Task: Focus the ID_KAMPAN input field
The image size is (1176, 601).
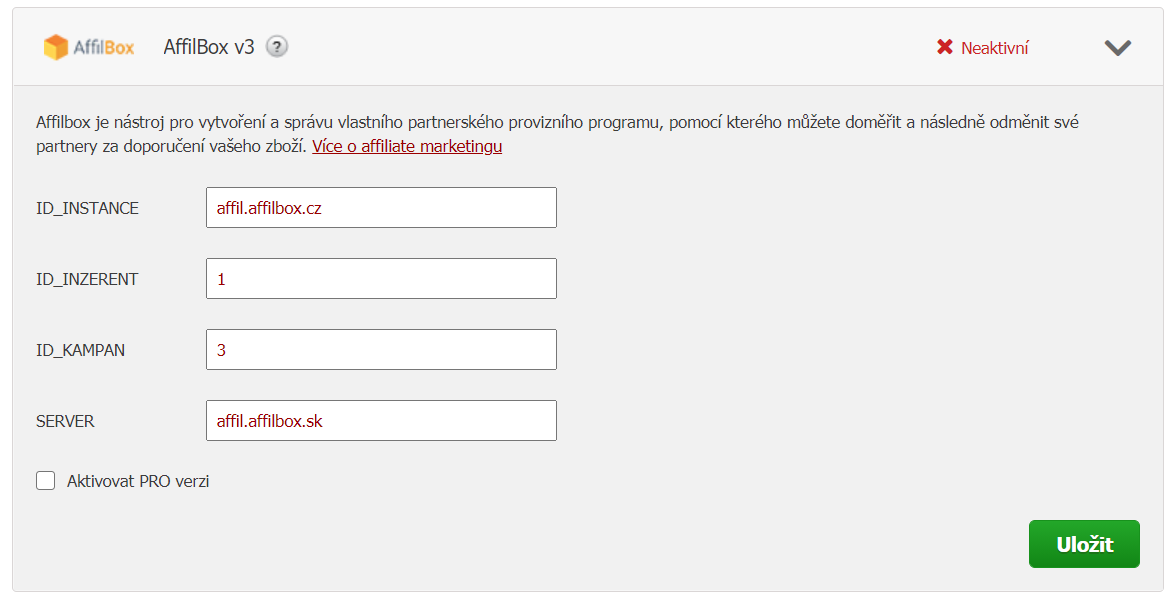Action: (x=381, y=350)
